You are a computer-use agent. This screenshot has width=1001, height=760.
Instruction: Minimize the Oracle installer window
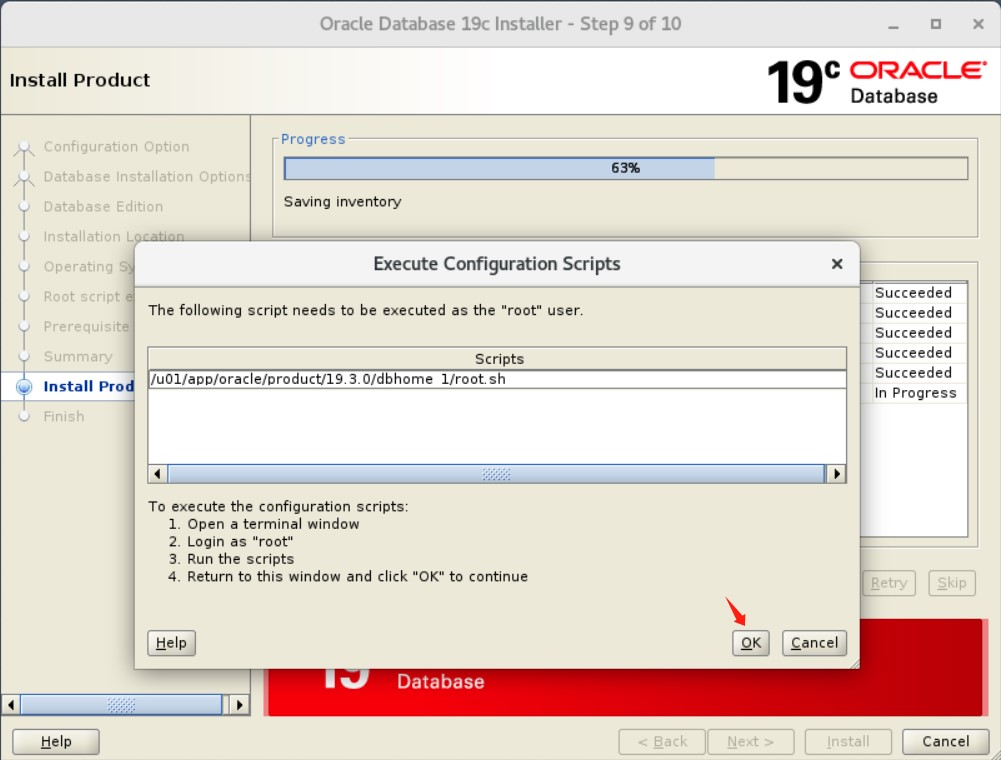(893, 25)
